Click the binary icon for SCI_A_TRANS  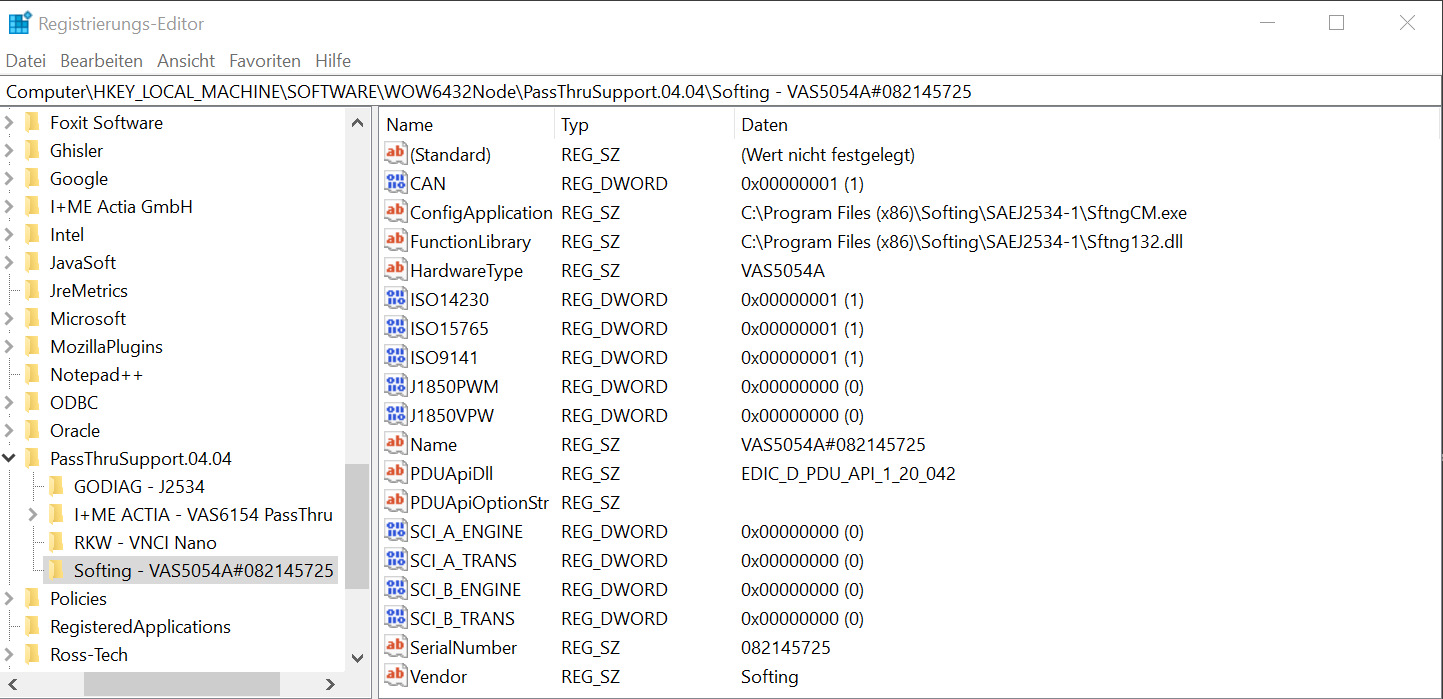point(396,561)
